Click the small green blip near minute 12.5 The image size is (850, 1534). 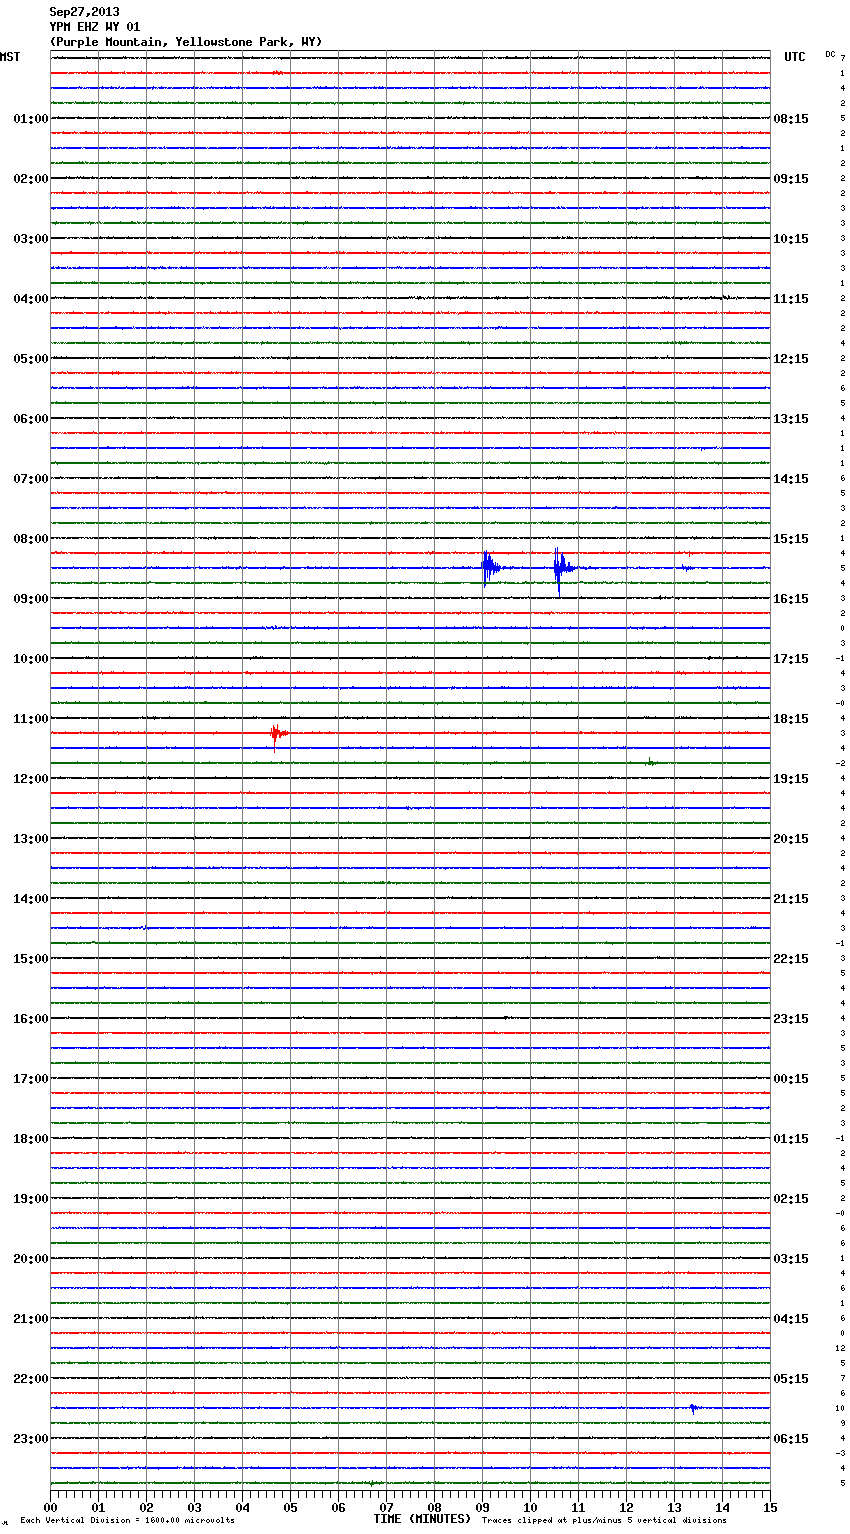[651, 762]
